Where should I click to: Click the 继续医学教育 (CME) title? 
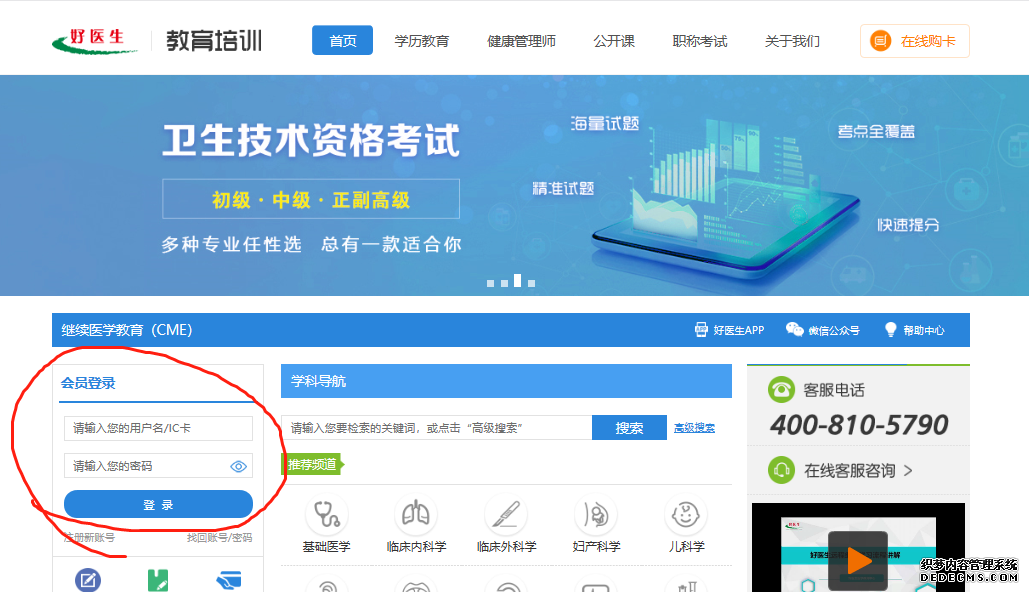(x=127, y=329)
